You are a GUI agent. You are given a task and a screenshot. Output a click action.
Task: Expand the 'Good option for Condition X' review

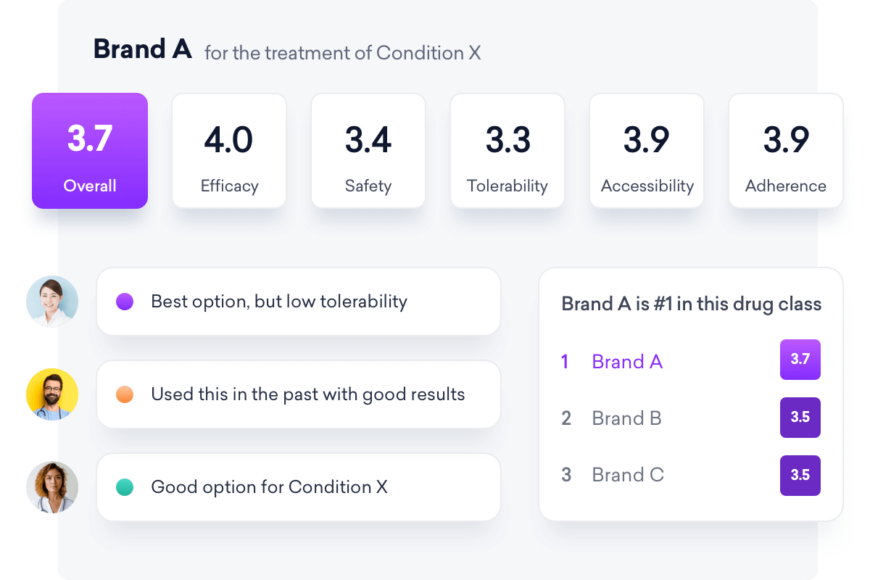click(298, 487)
